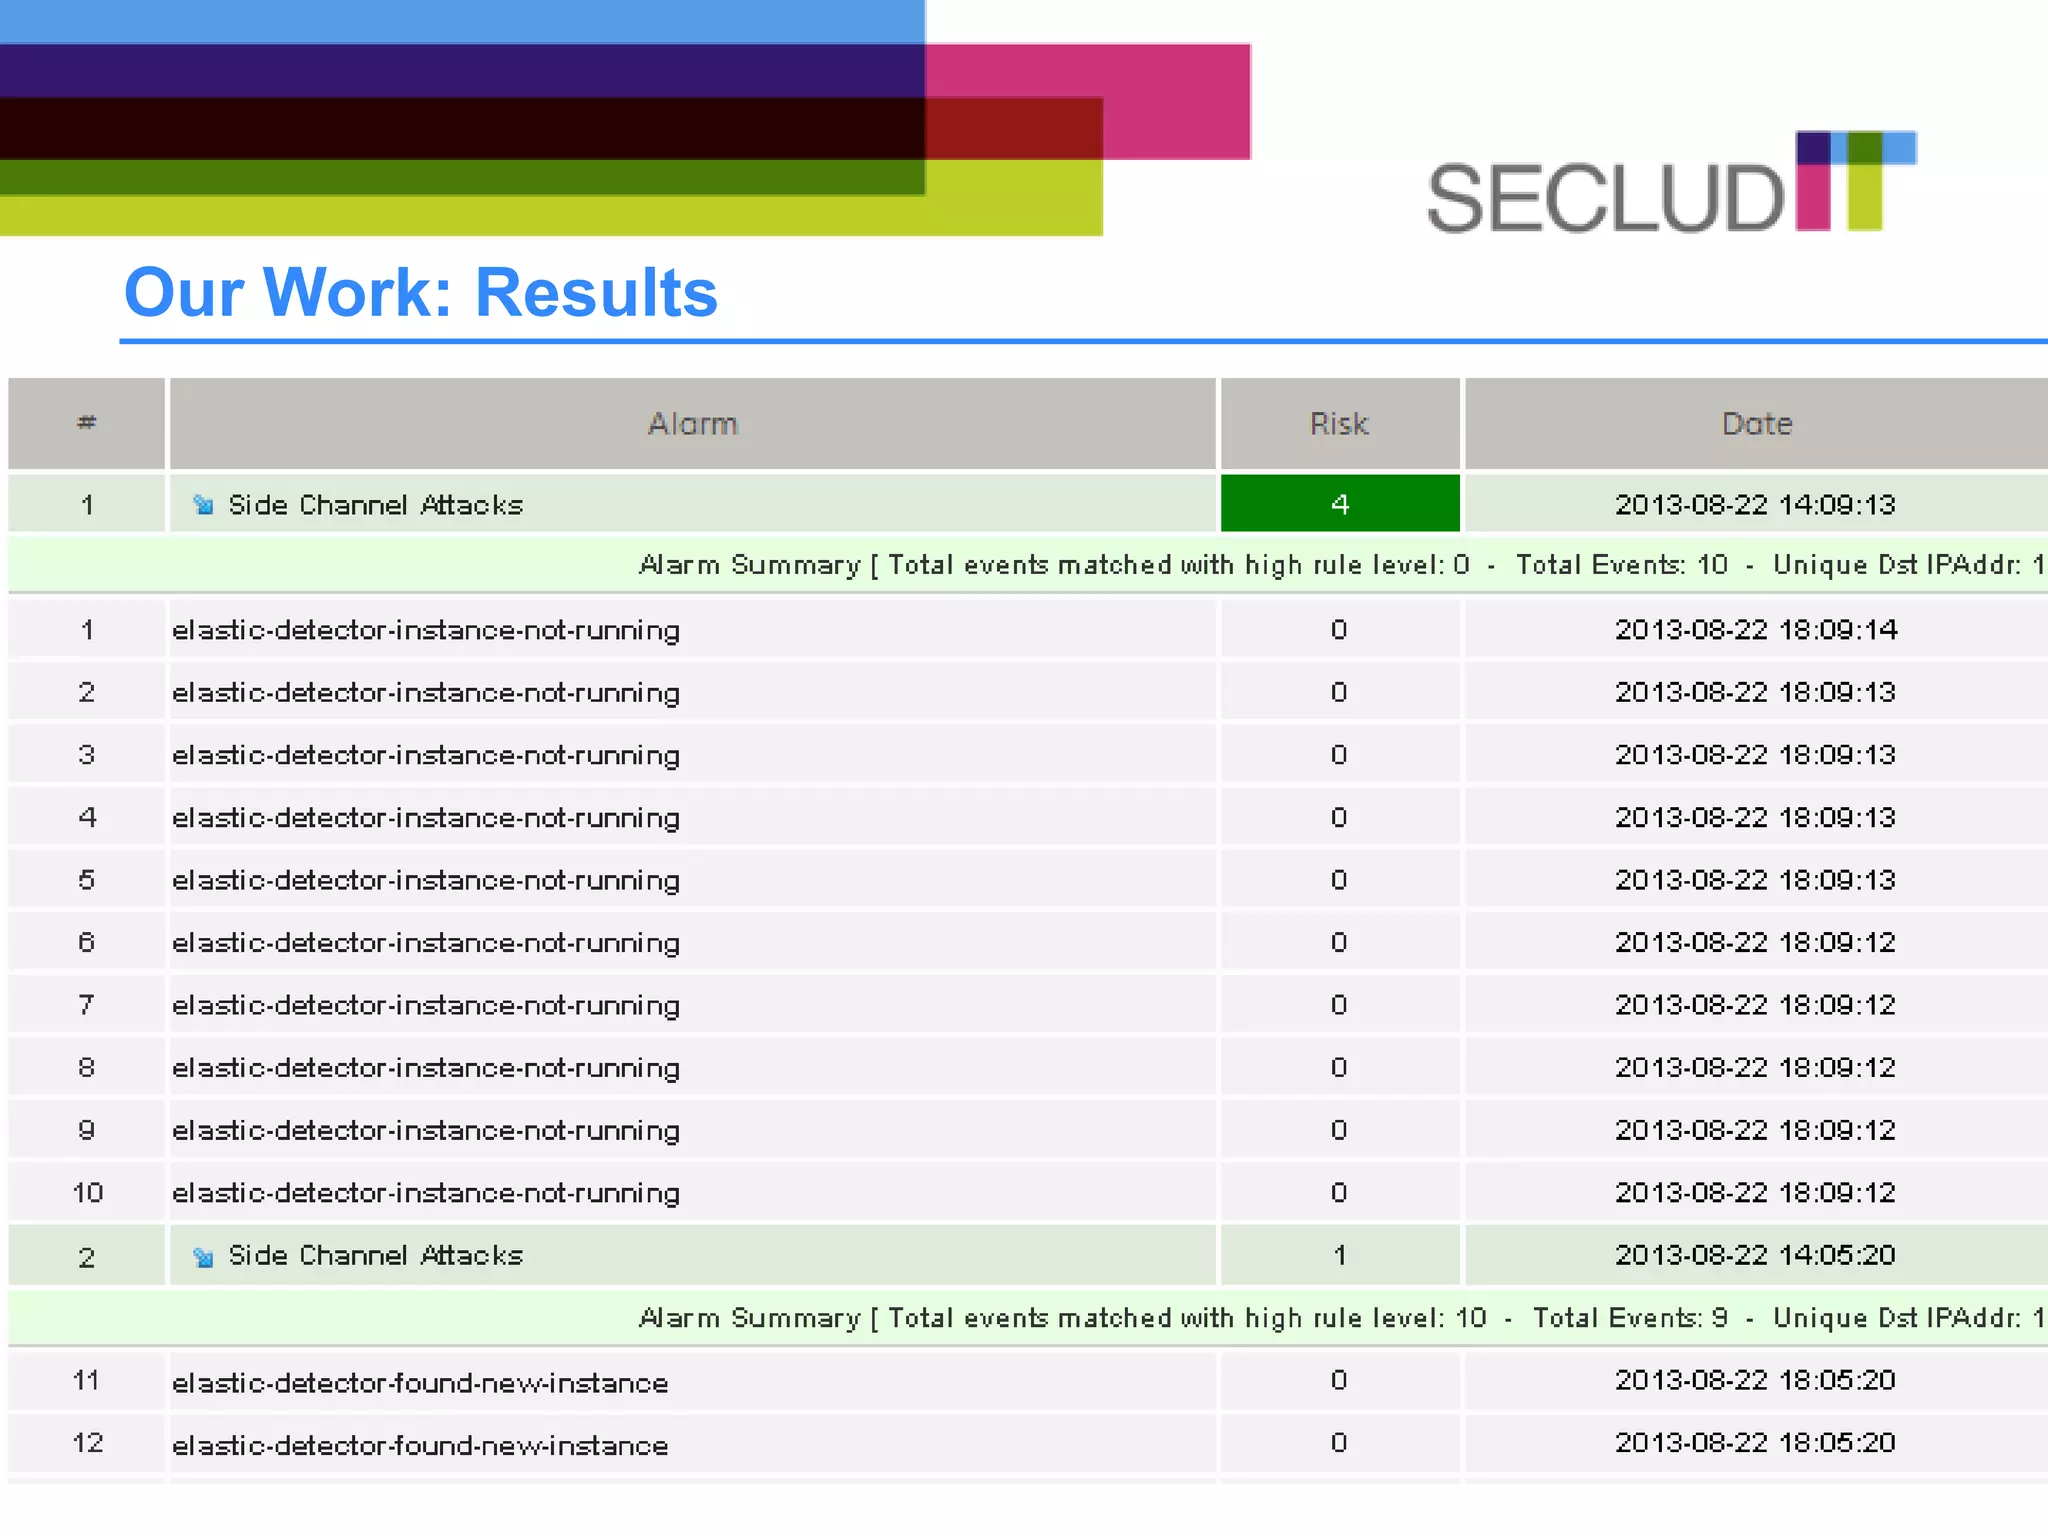Select event row 4 elastic-detector-instance-not-running

(x=1028, y=817)
